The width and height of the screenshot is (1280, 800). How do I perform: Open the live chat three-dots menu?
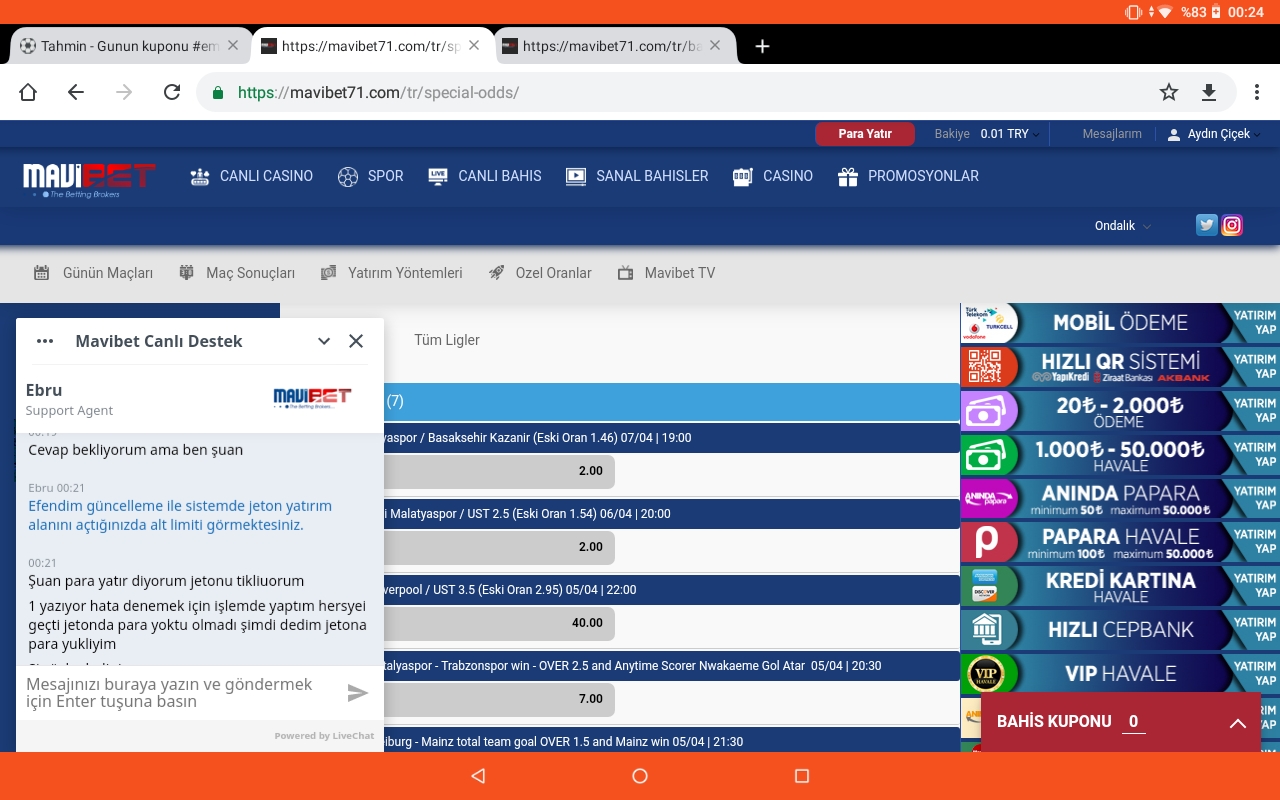tap(45, 341)
